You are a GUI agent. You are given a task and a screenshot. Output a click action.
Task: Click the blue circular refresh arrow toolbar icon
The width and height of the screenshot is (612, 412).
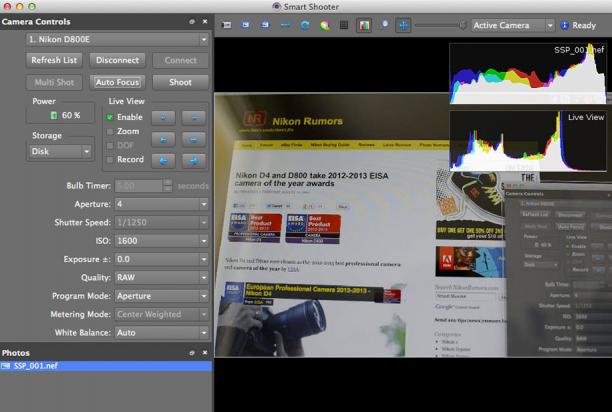point(305,25)
